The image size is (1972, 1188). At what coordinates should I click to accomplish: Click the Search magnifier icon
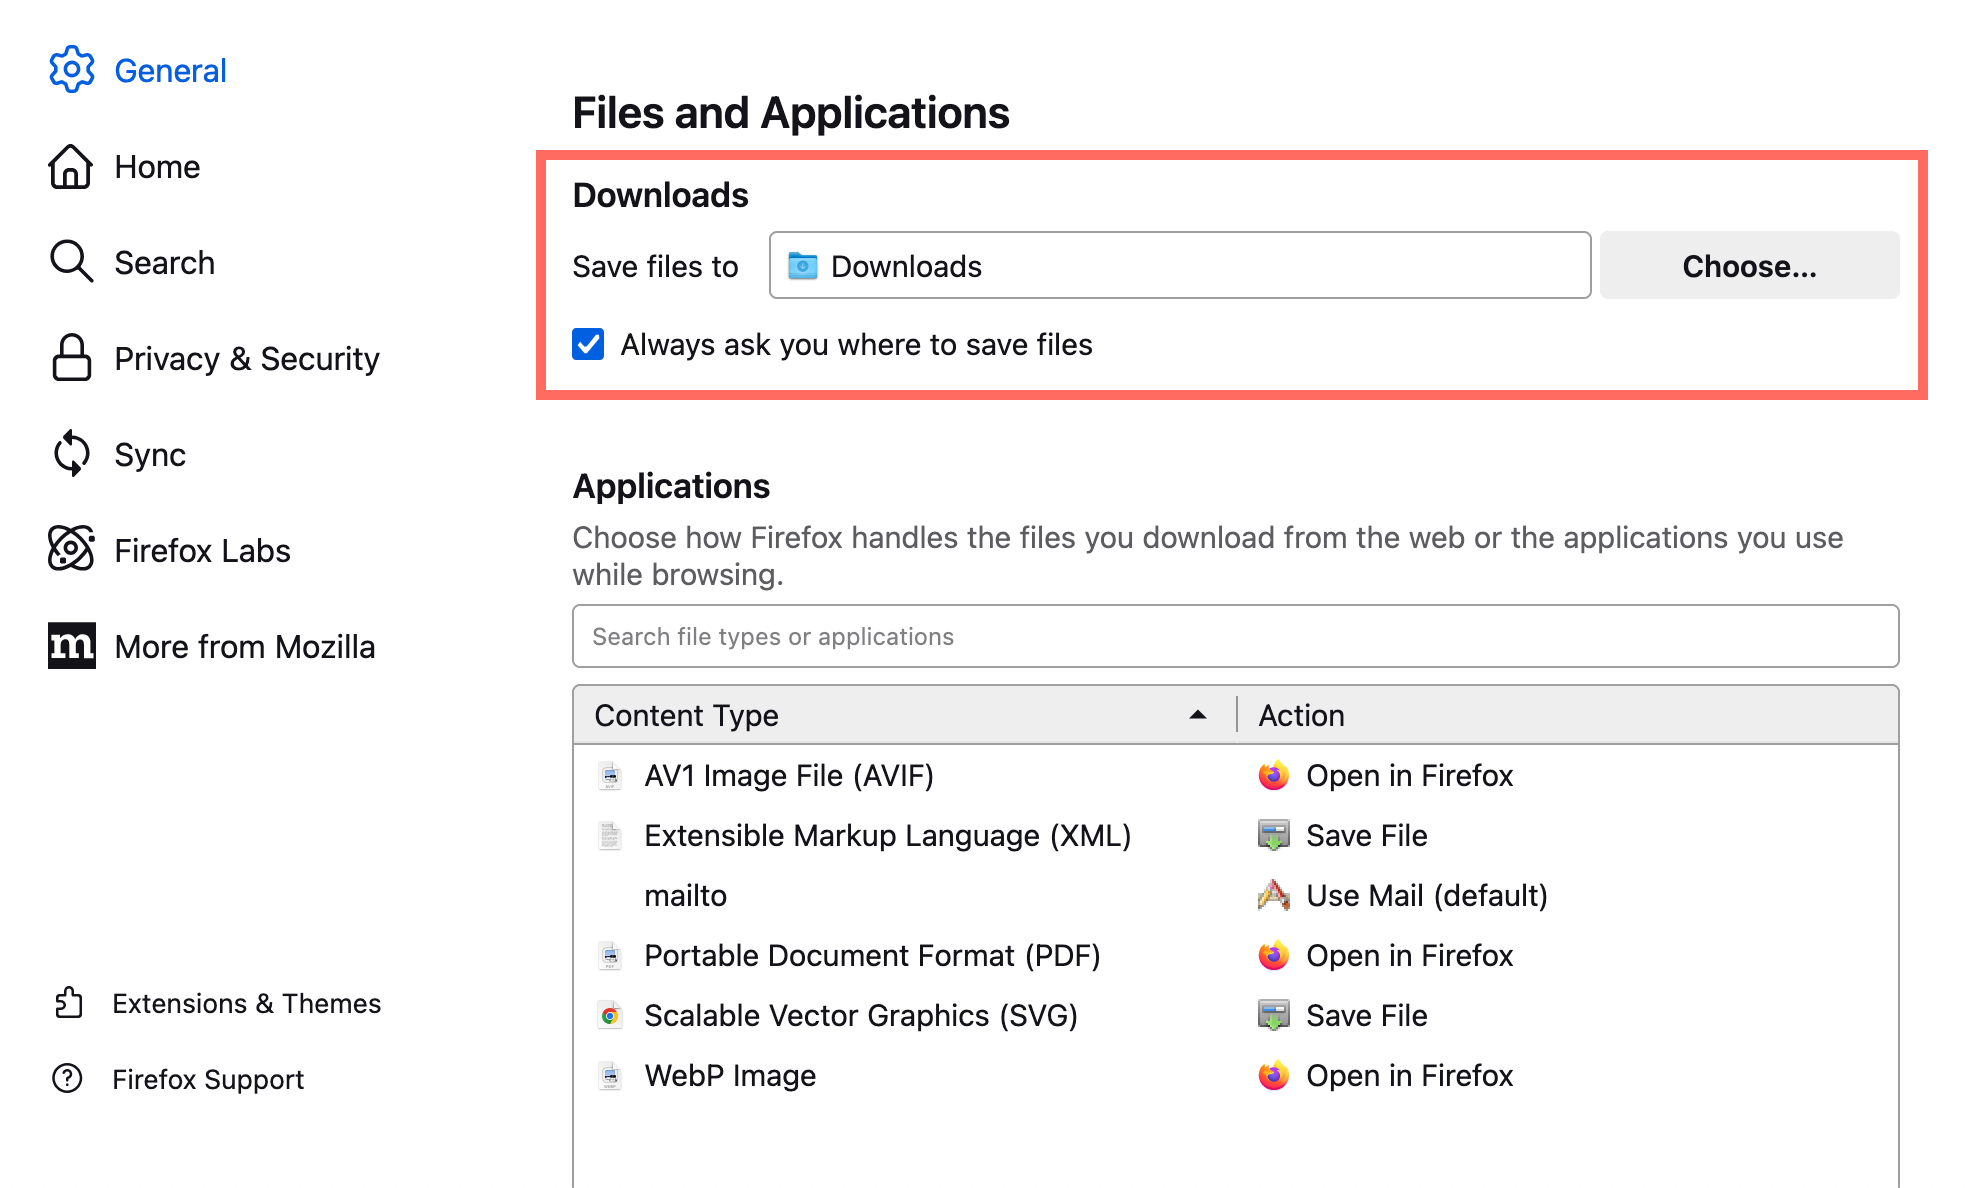(71, 262)
